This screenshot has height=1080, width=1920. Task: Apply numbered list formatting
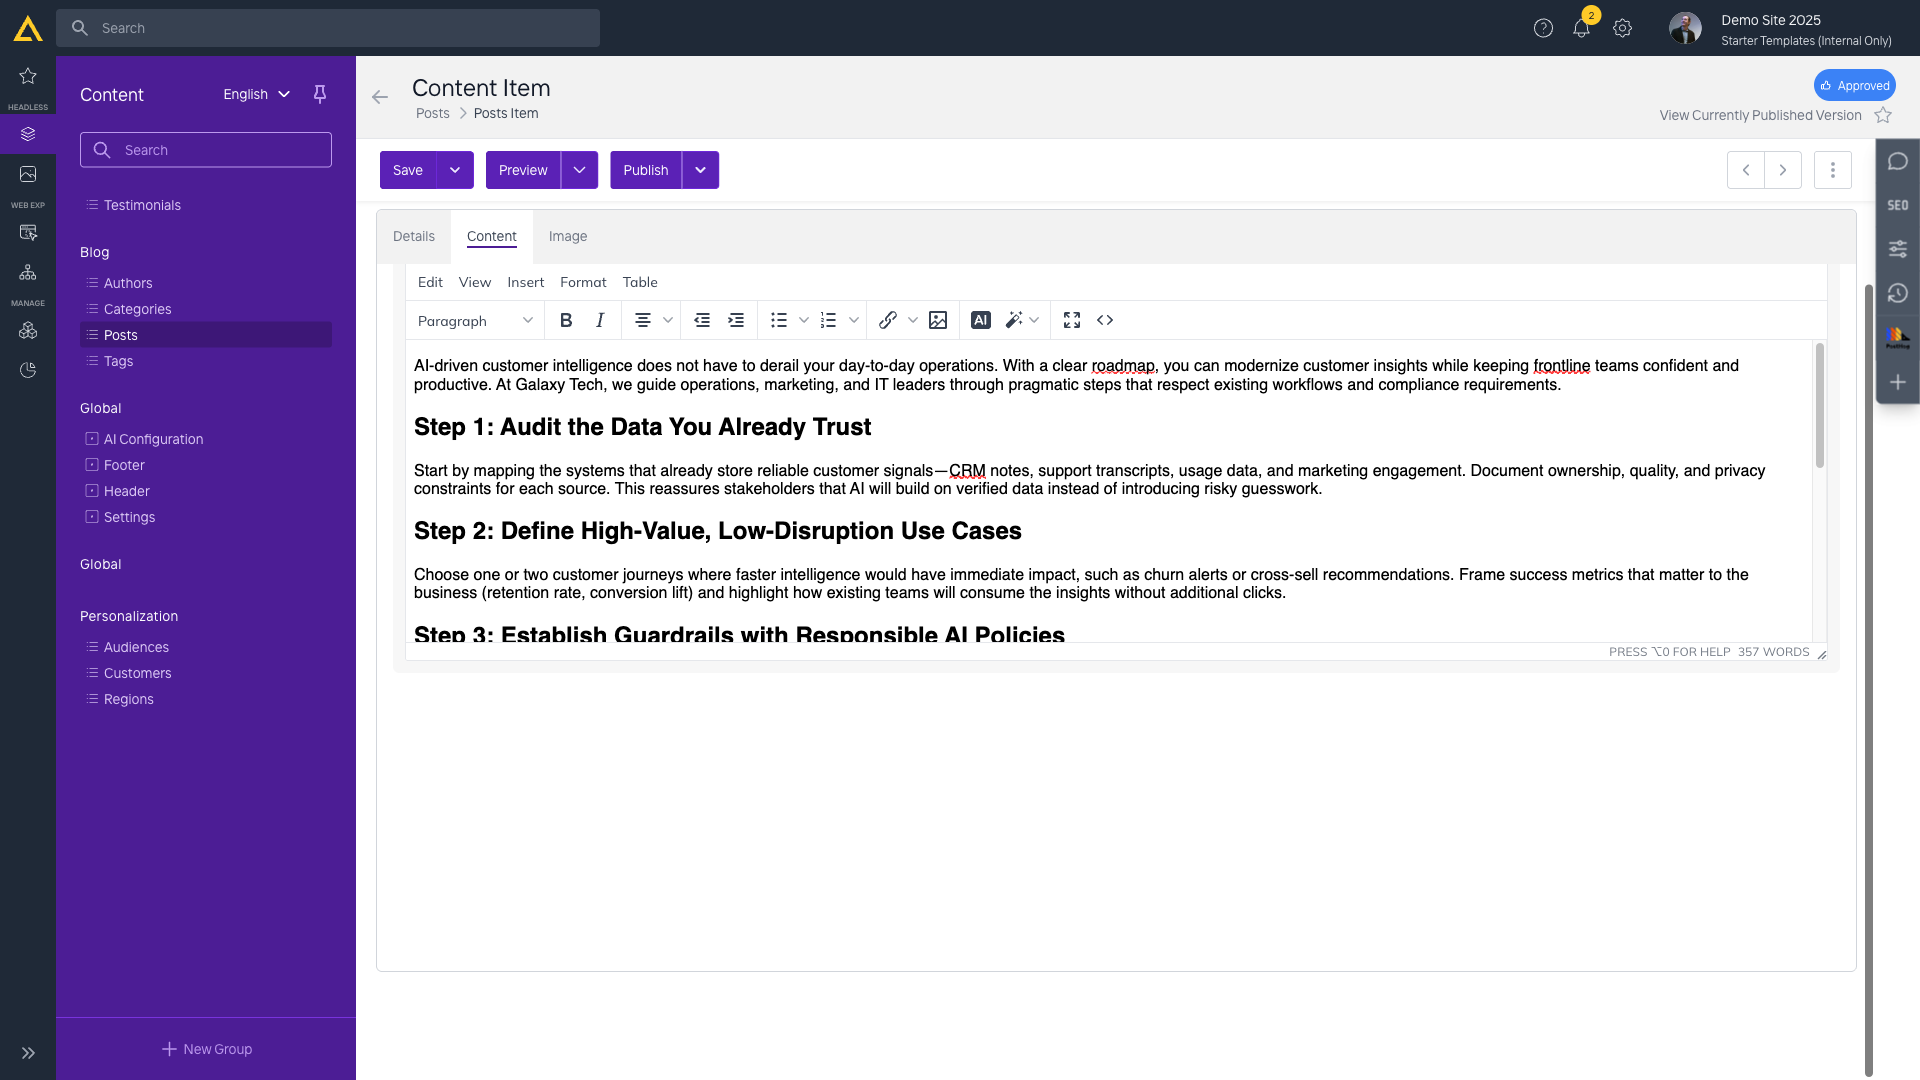(x=828, y=320)
